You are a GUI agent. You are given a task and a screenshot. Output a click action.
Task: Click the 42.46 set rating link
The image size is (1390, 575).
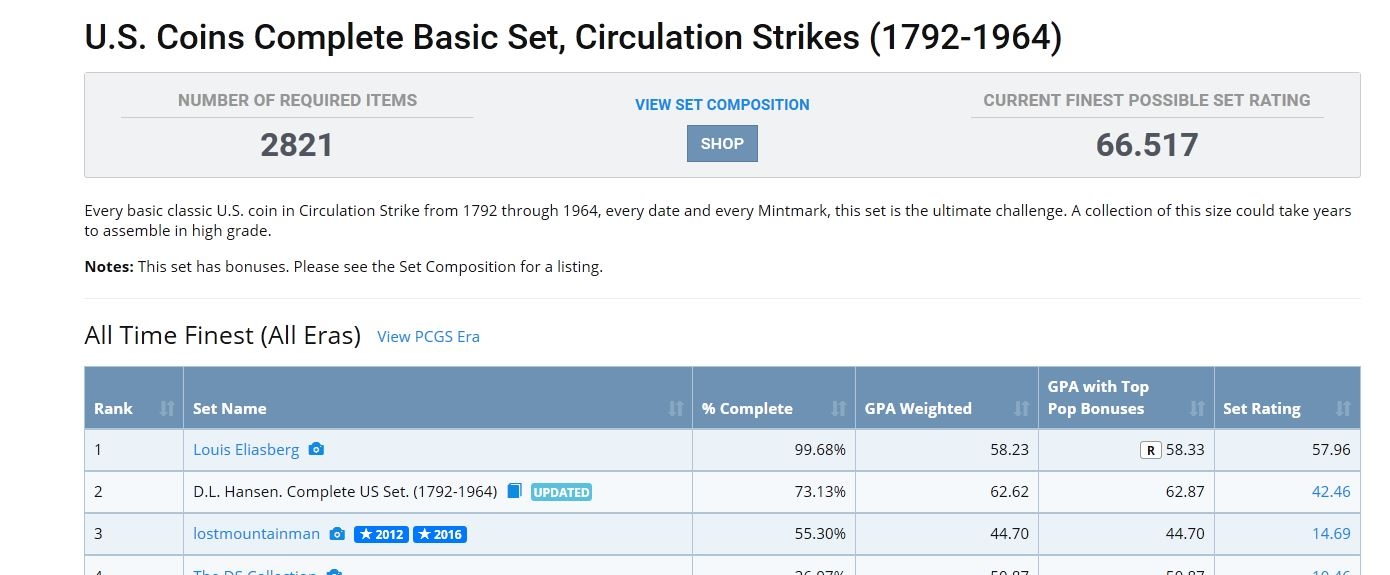point(1331,491)
